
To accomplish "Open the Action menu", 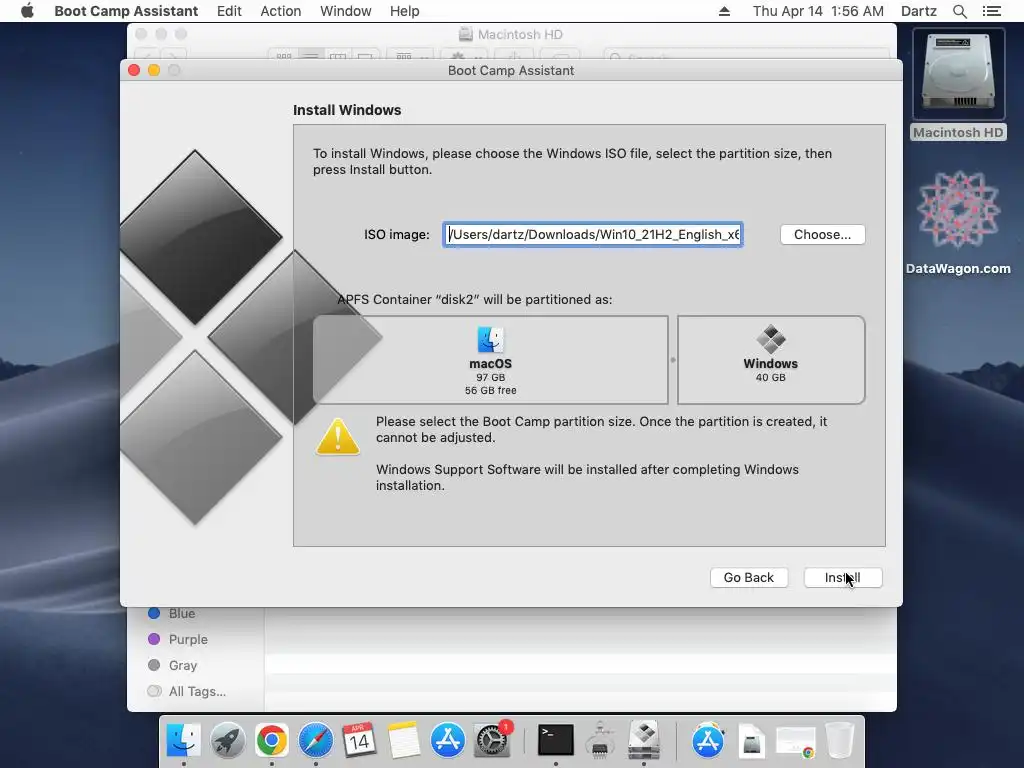I will coord(281,11).
